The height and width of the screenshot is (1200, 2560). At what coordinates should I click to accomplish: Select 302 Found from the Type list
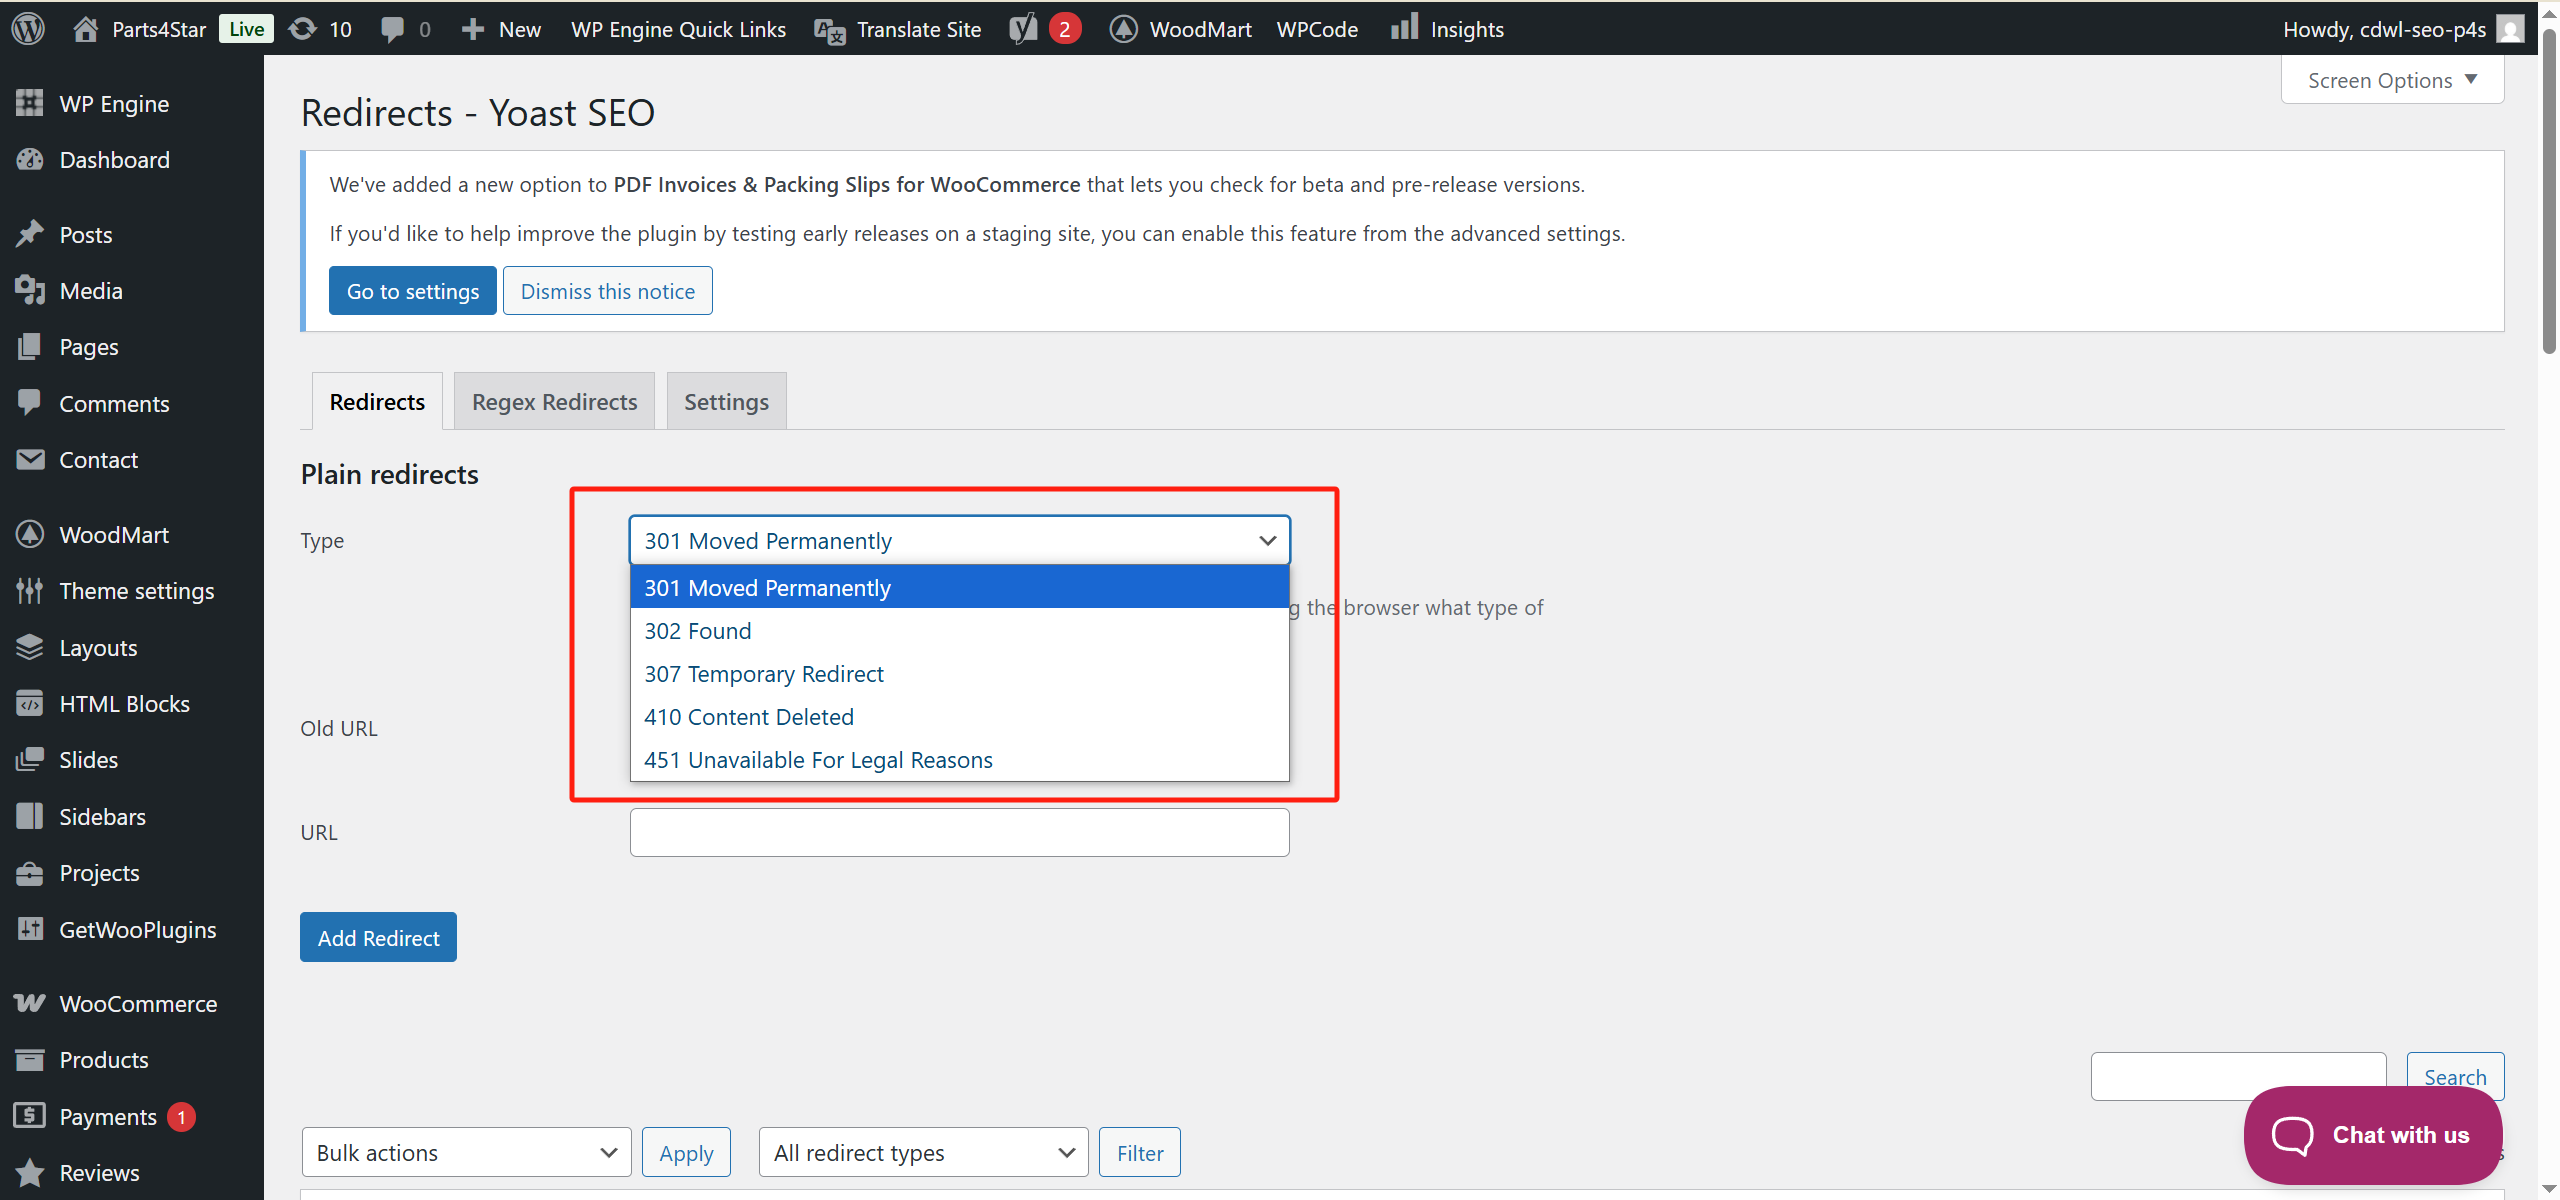[698, 631]
